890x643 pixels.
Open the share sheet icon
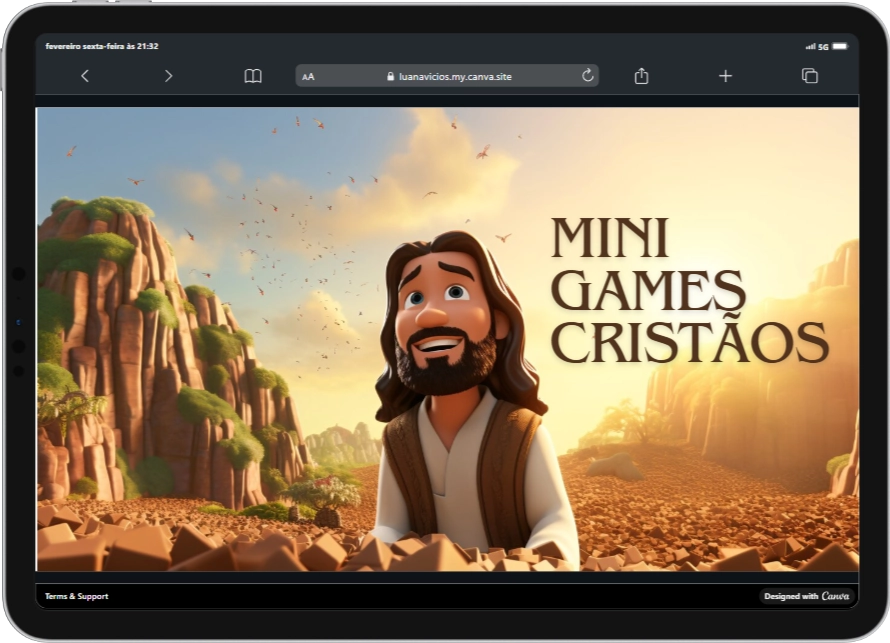[x=641, y=76]
